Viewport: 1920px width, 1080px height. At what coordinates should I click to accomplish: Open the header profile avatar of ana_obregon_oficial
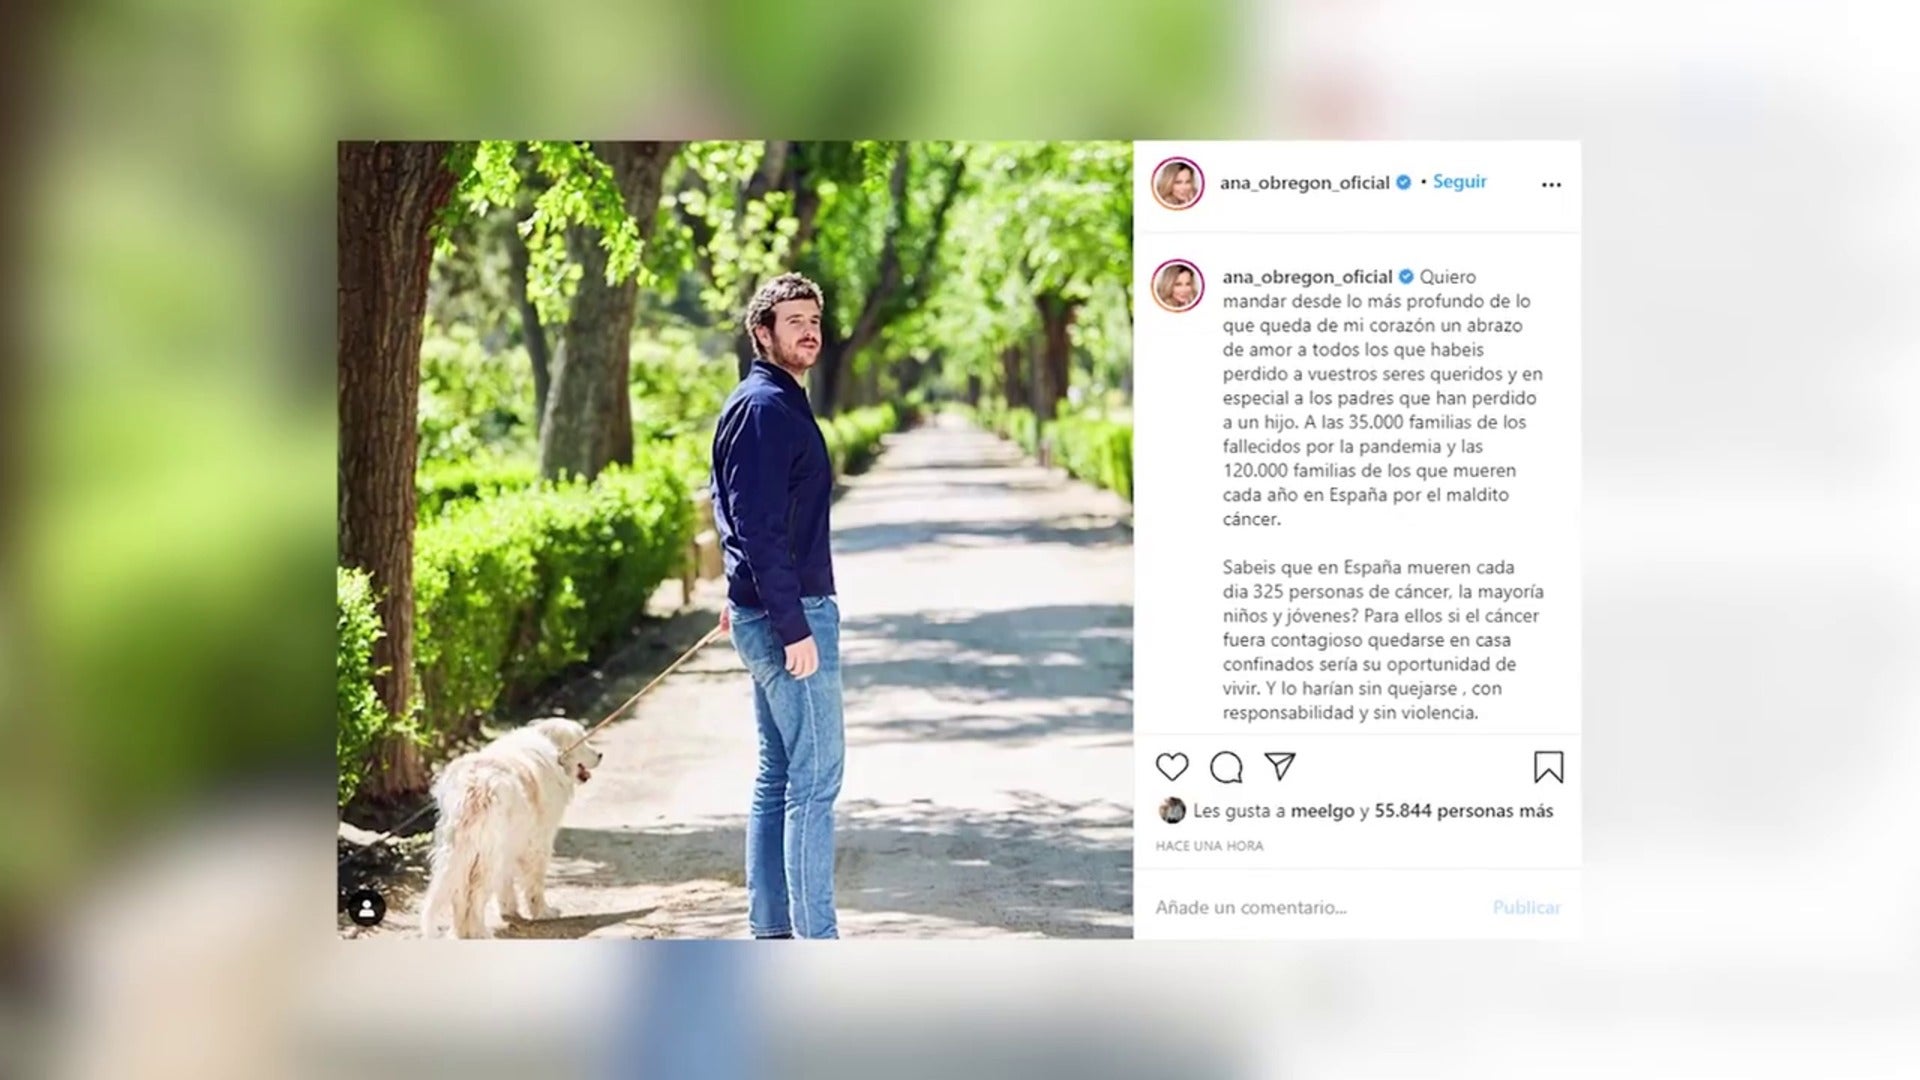[1177, 183]
